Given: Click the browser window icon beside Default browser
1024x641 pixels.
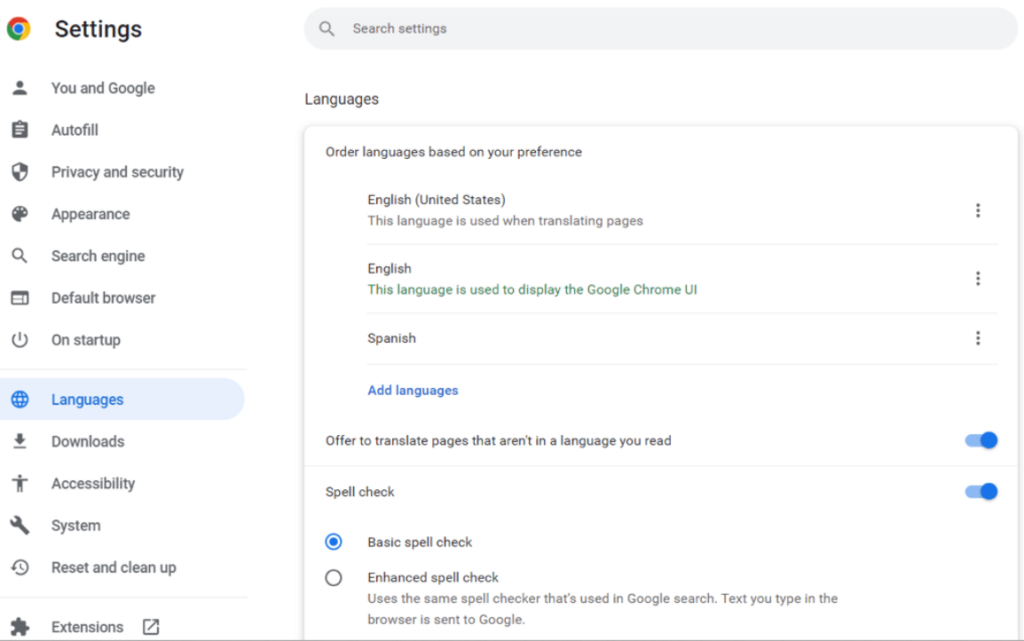Looking at the screenshot, I should tap(20, 298).
